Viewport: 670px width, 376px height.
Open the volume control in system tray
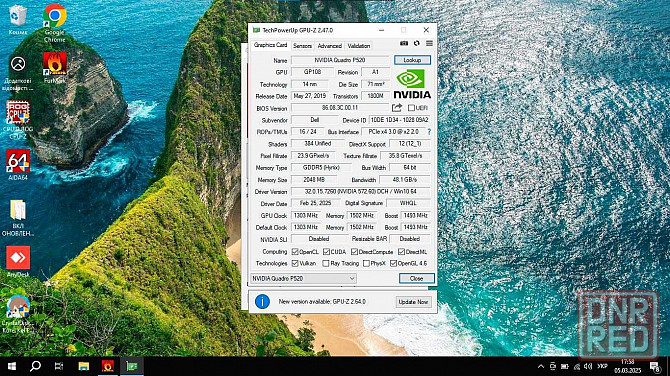coord(588,366)
